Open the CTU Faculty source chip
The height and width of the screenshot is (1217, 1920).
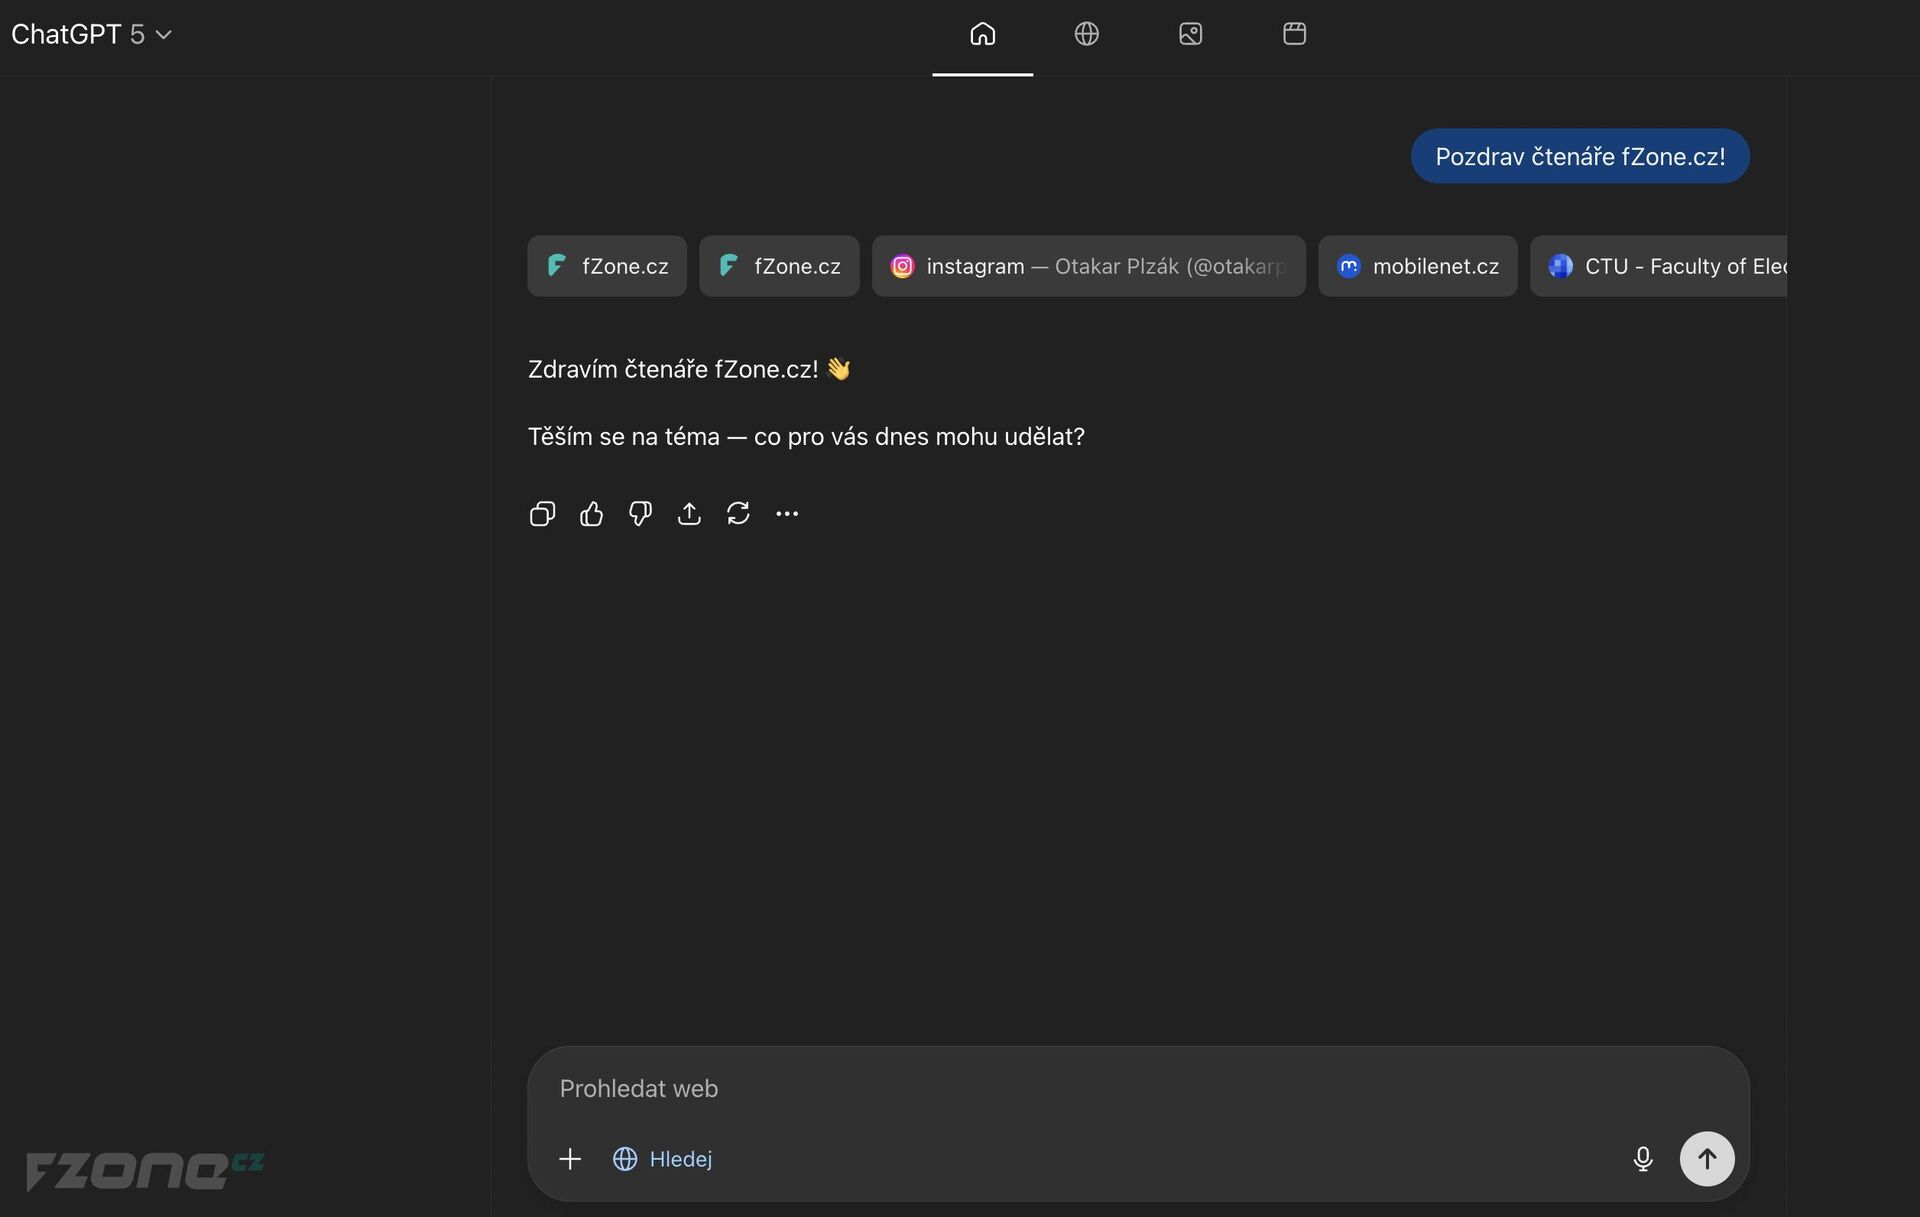tap(1660, 266)
